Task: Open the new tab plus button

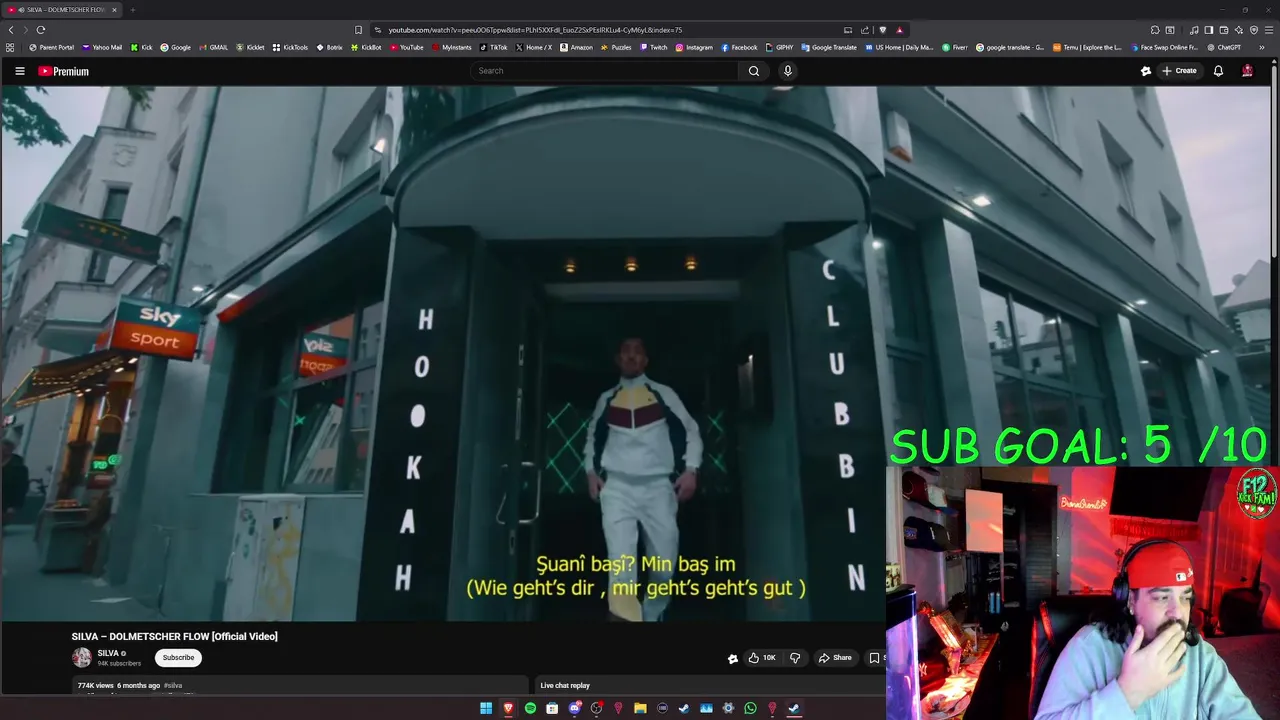Action: [132, 10]
